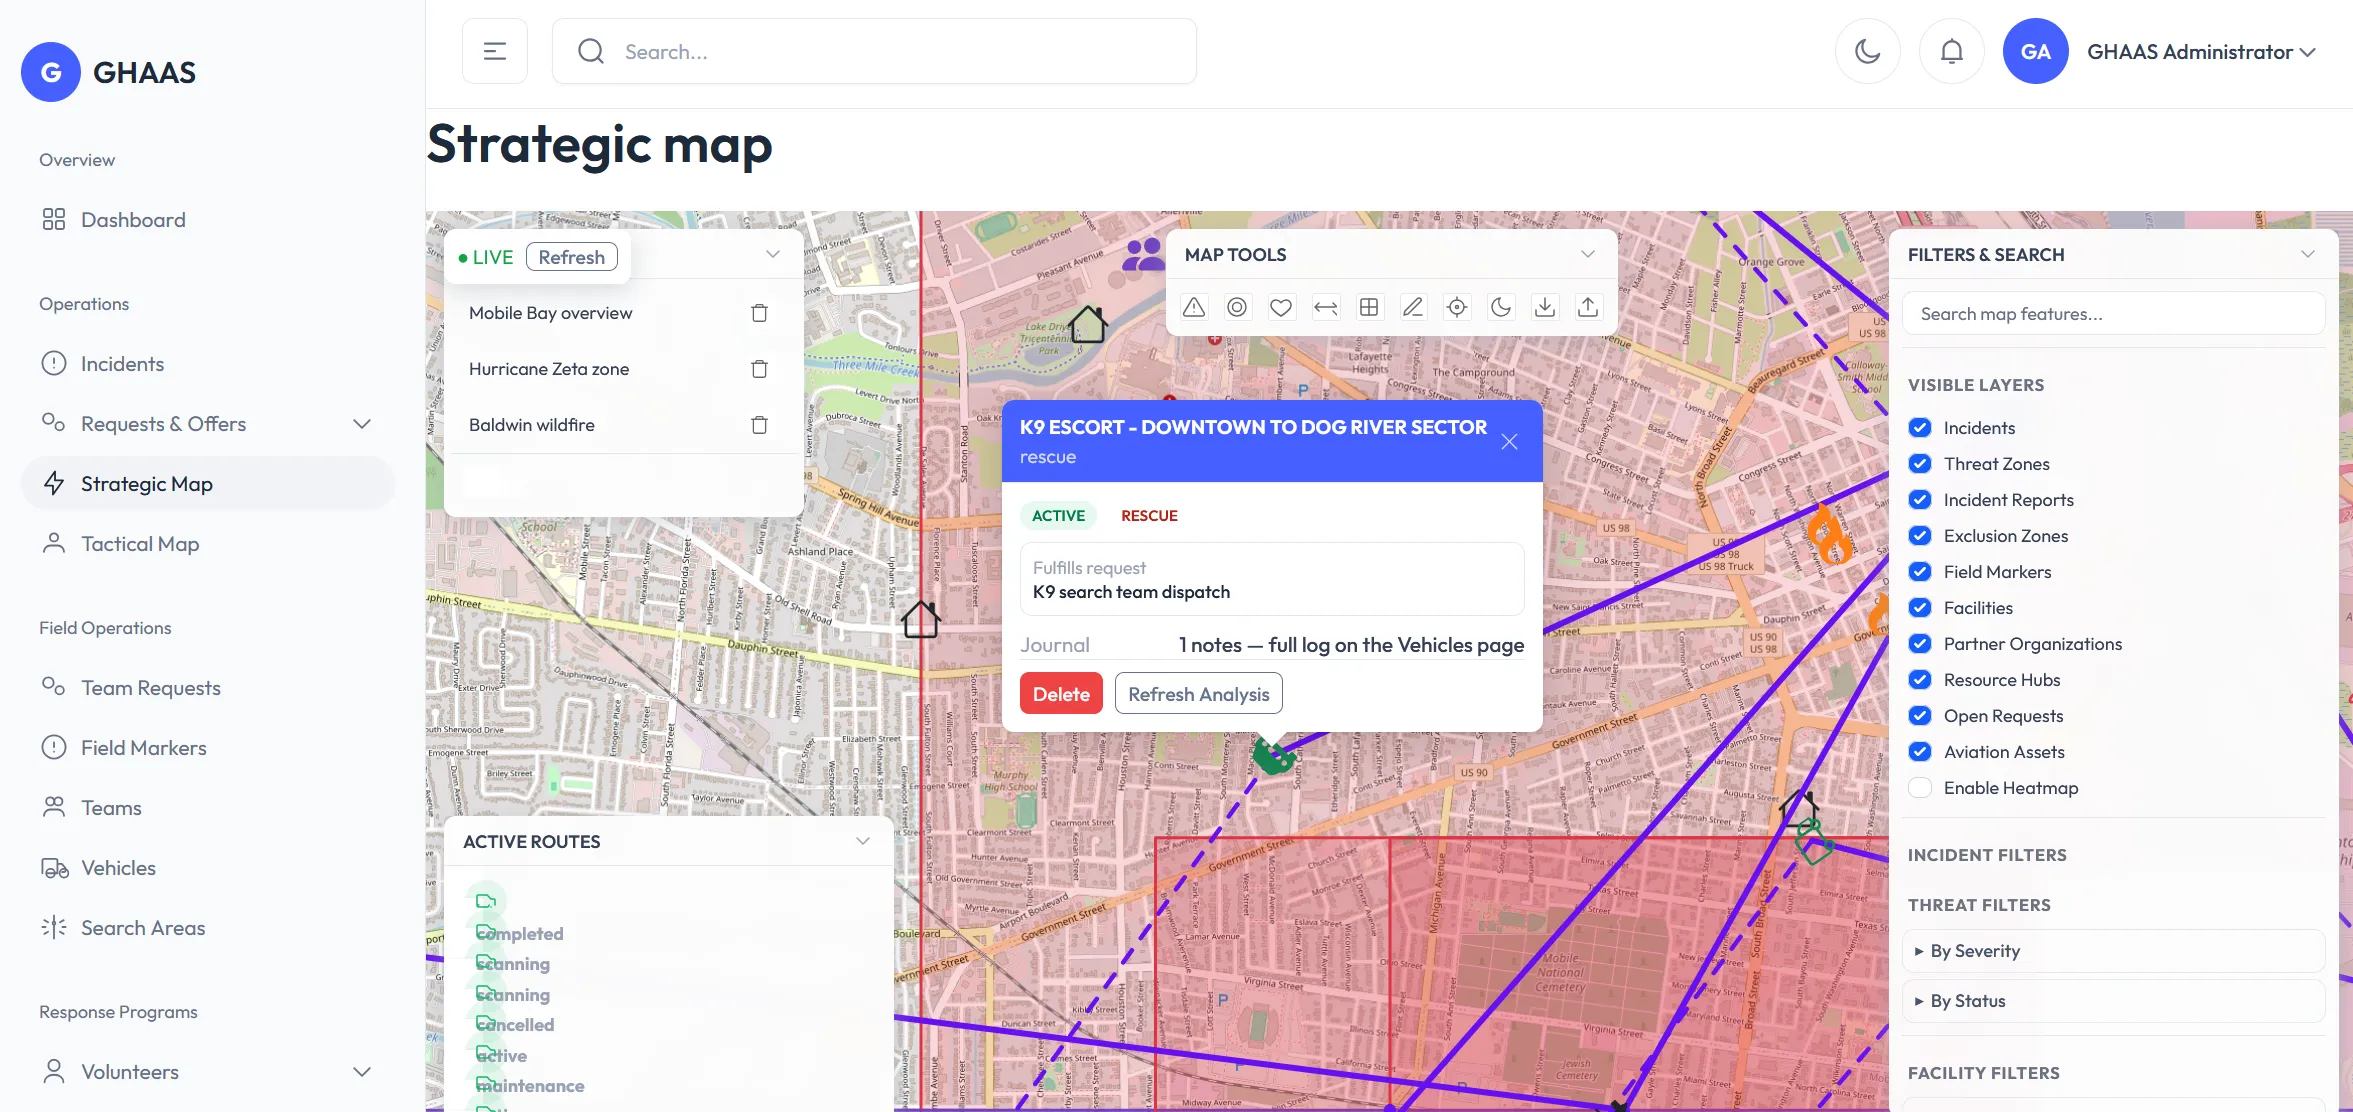
Task: Click Refresh Analysis button
Action: pos(1198,694)
